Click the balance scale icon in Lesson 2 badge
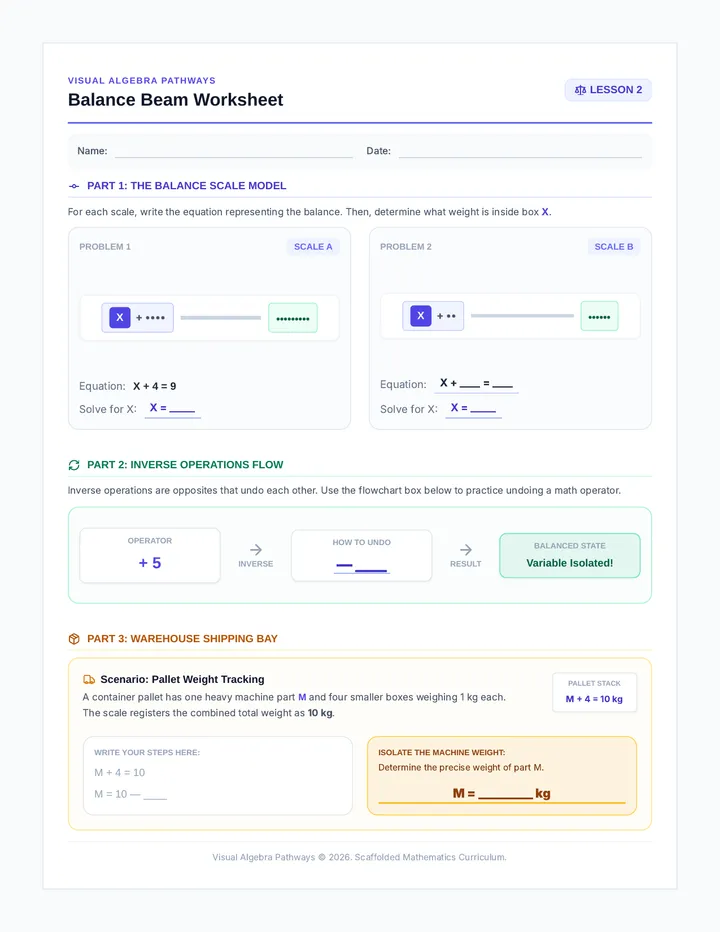This screenshot has width=720, height=932. pyautogui.click(x=580, y=90)
